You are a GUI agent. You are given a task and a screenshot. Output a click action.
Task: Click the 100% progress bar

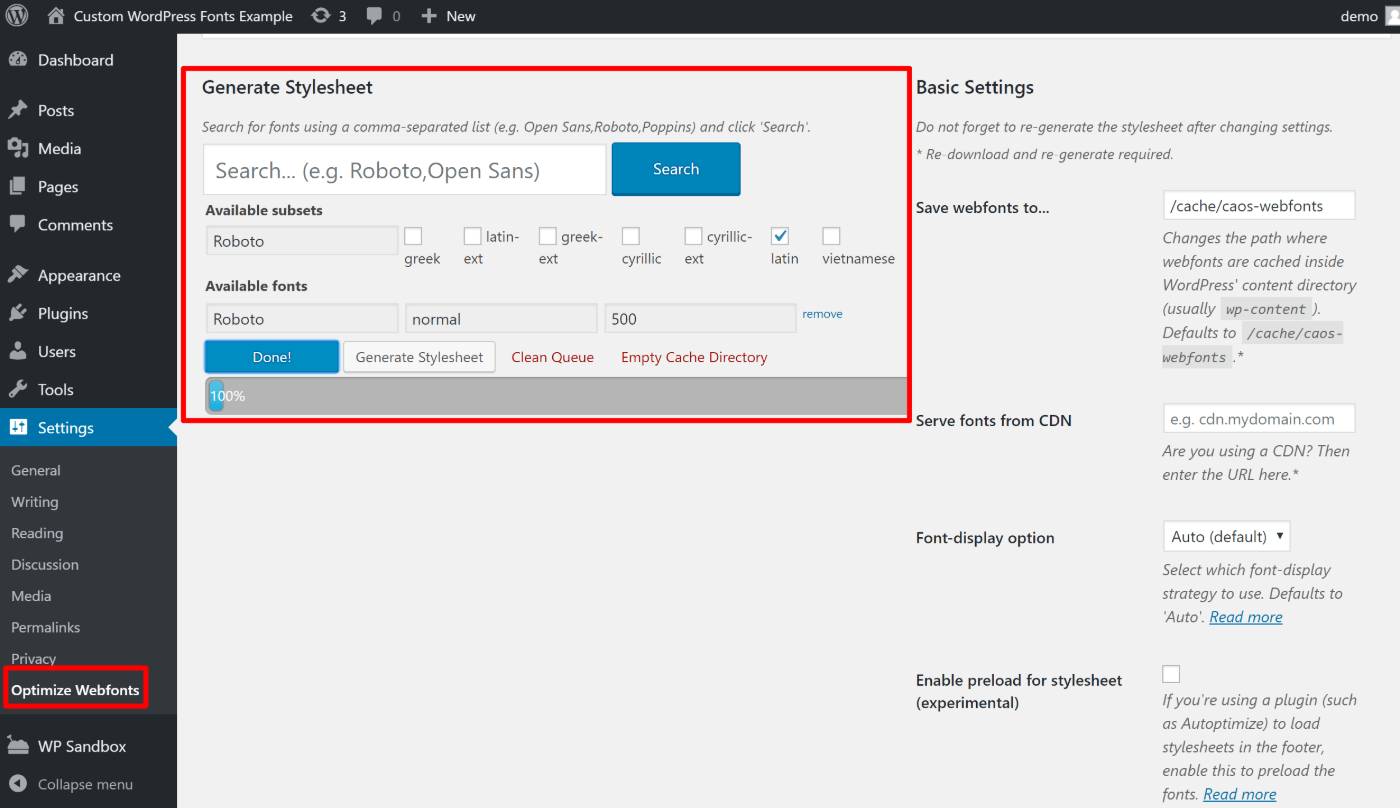[555, 395]
